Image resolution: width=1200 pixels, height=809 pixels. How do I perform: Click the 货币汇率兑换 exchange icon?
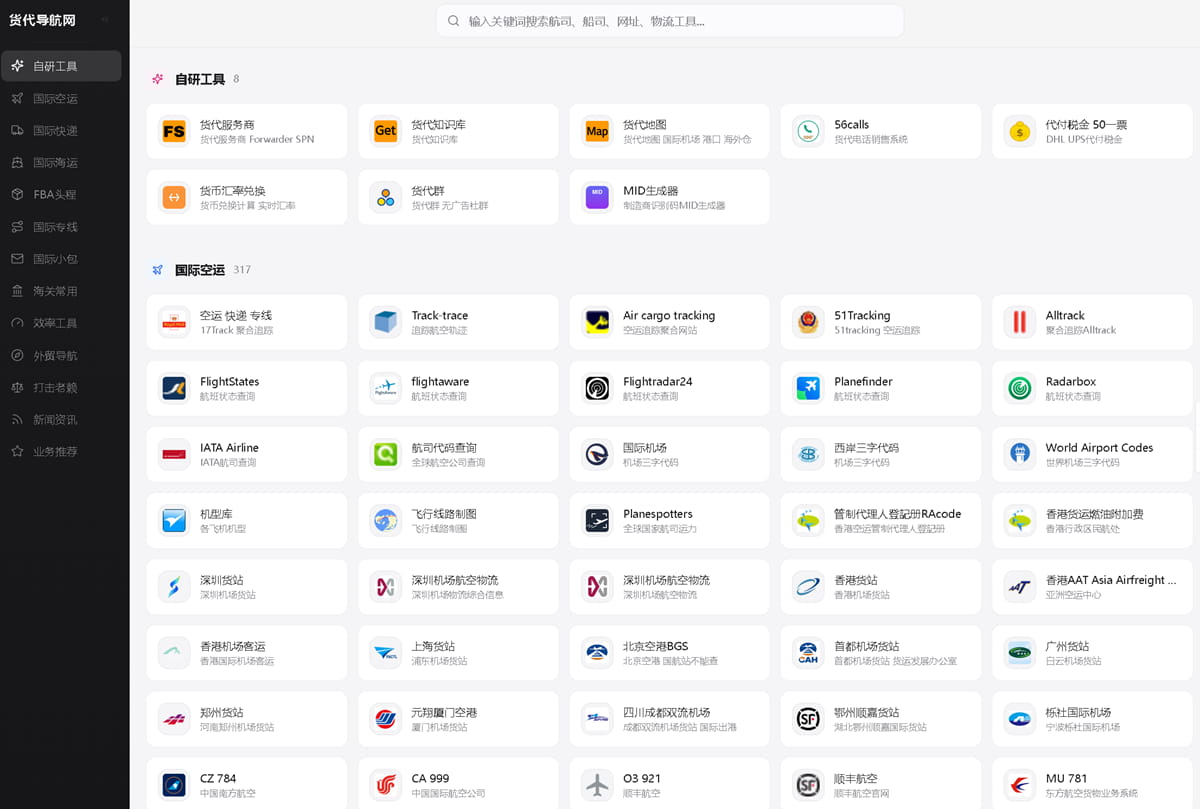click(174, 197)
